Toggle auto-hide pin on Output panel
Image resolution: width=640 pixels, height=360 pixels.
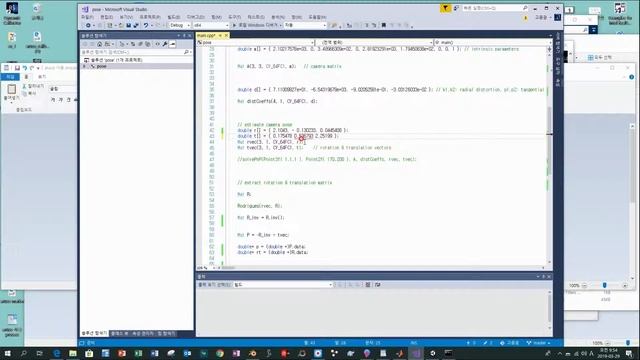[543, 277]
